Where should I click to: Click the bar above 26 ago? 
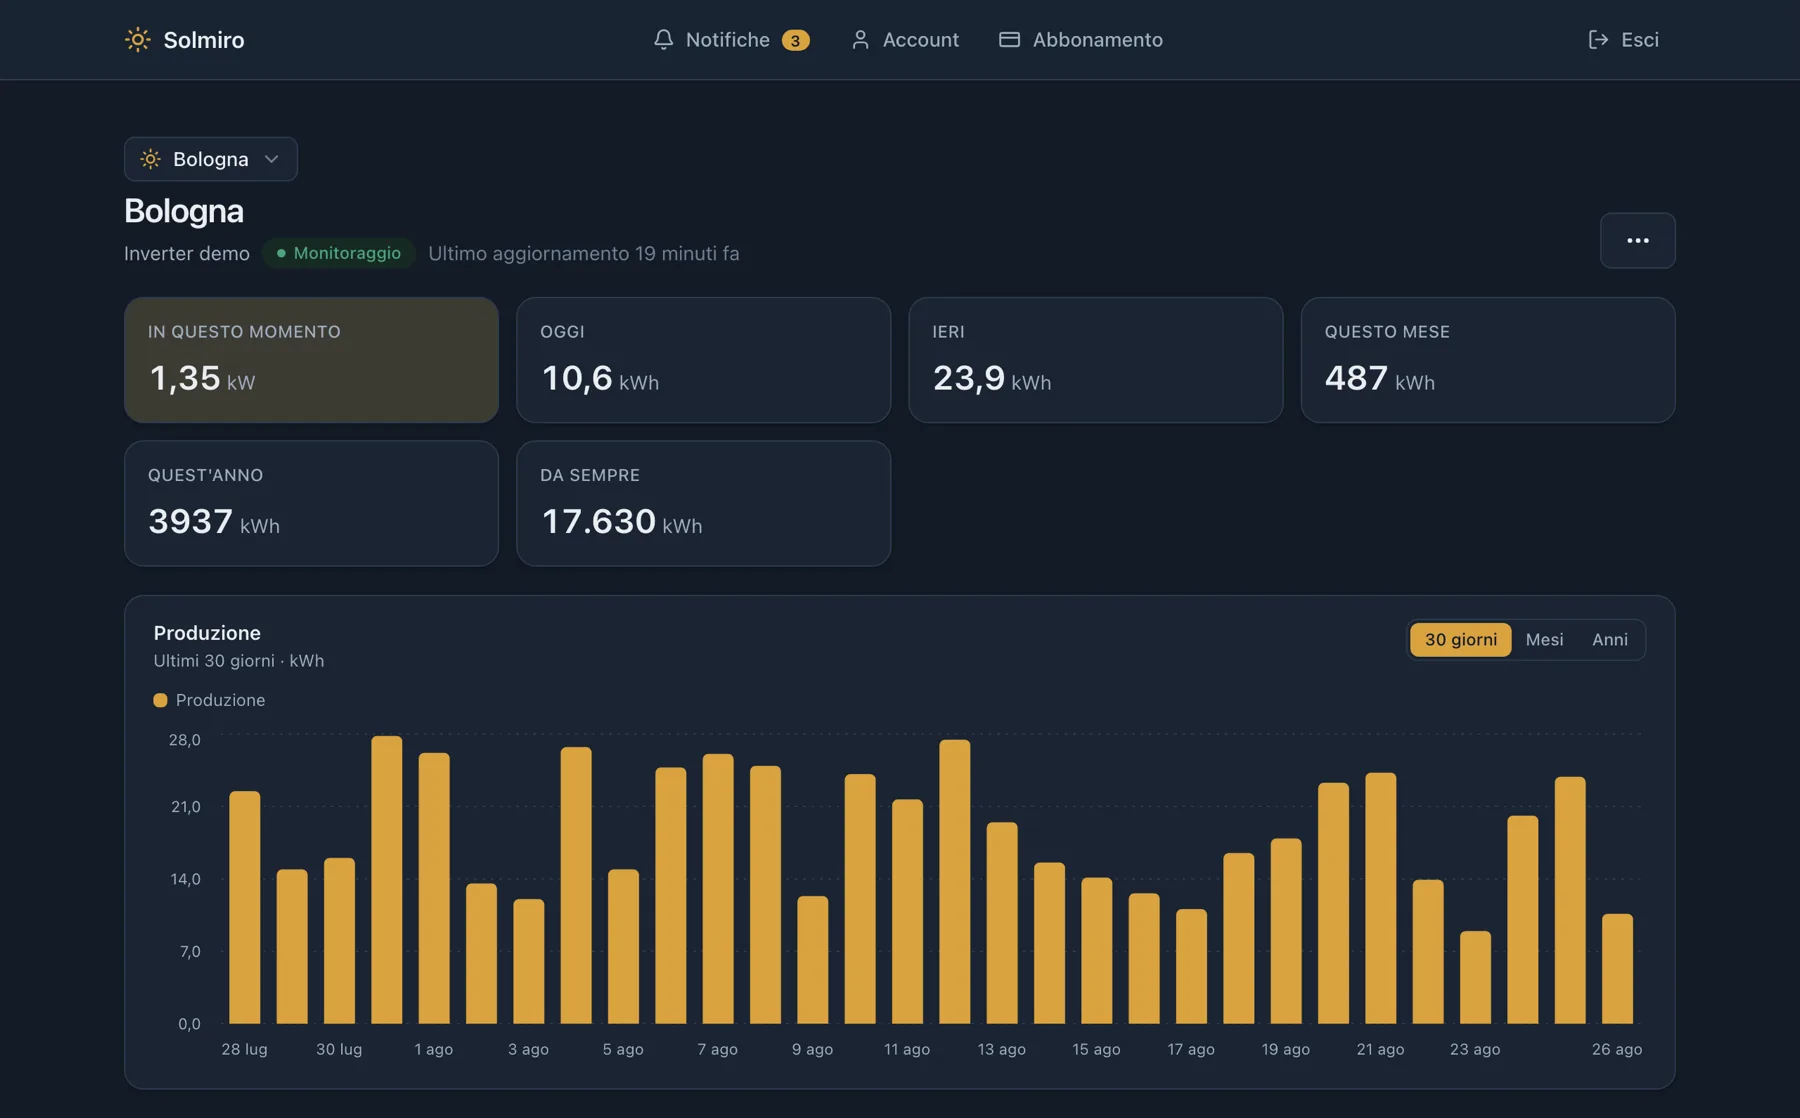[x=1617, y=968]
